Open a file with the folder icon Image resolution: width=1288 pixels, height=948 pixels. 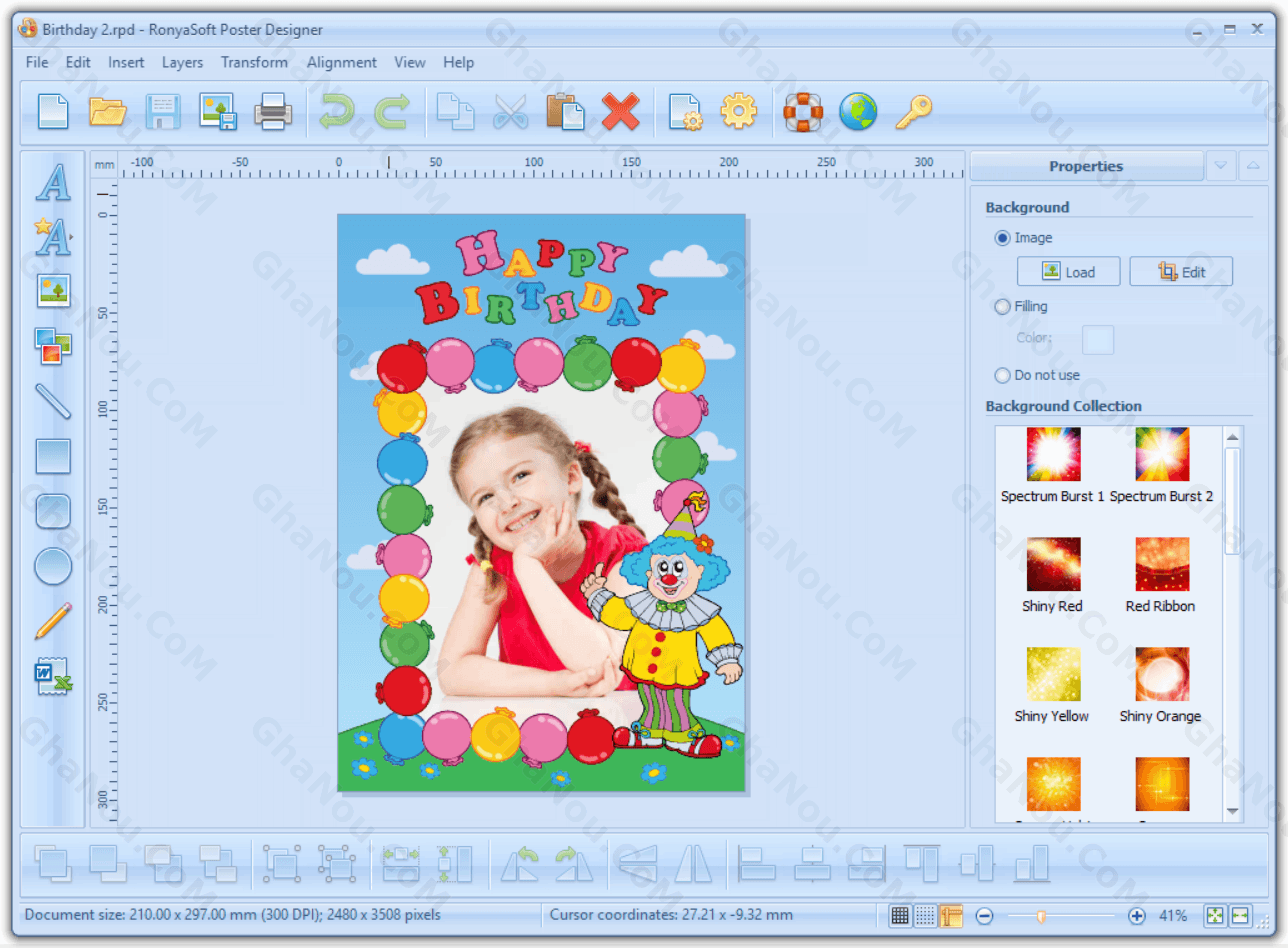[108, 110]
